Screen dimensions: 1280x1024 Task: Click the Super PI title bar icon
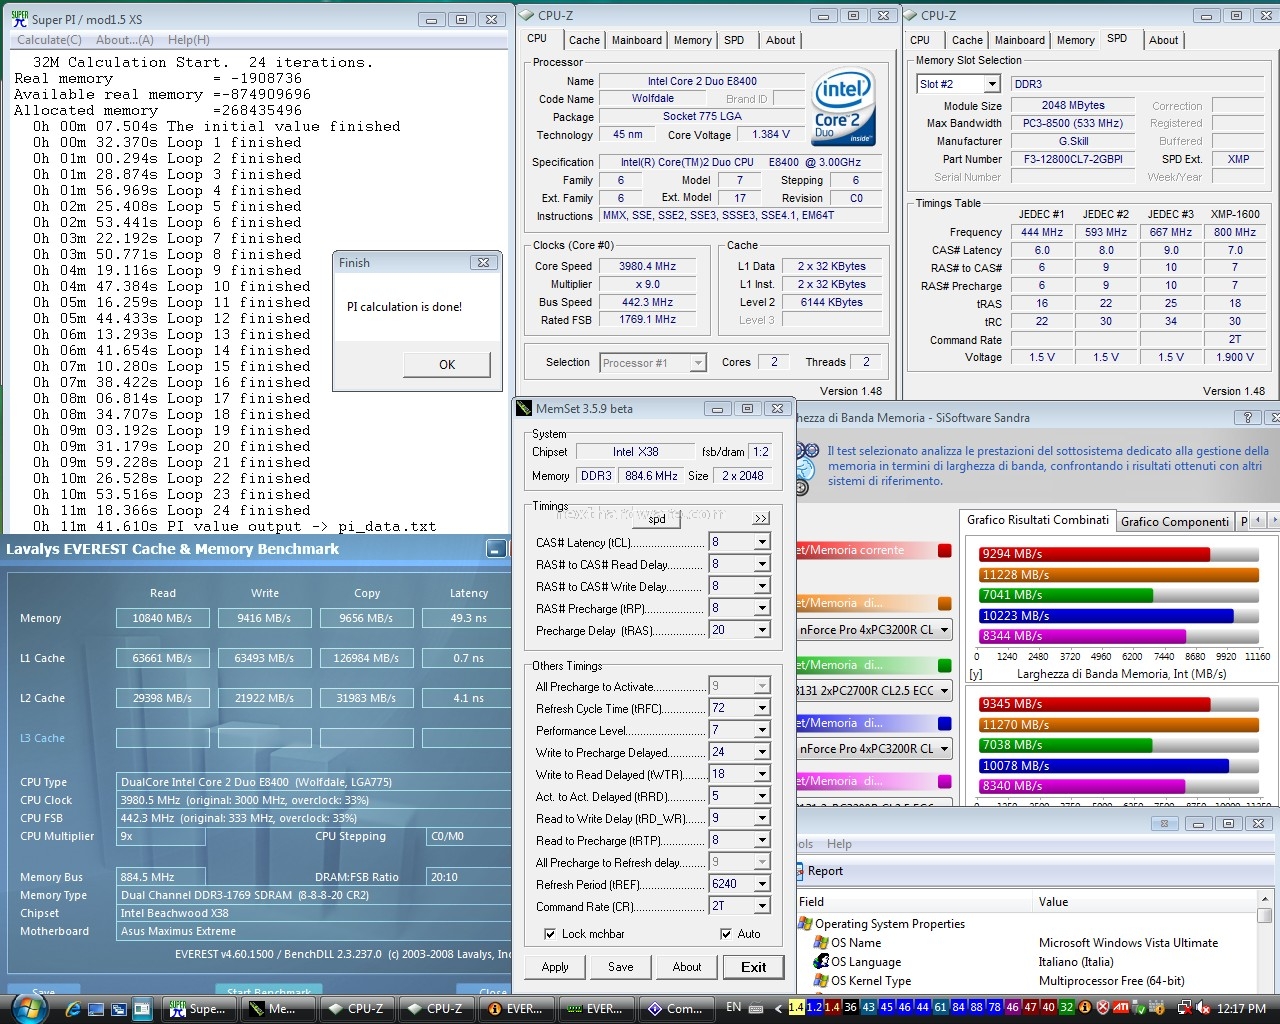click(19, 18)
